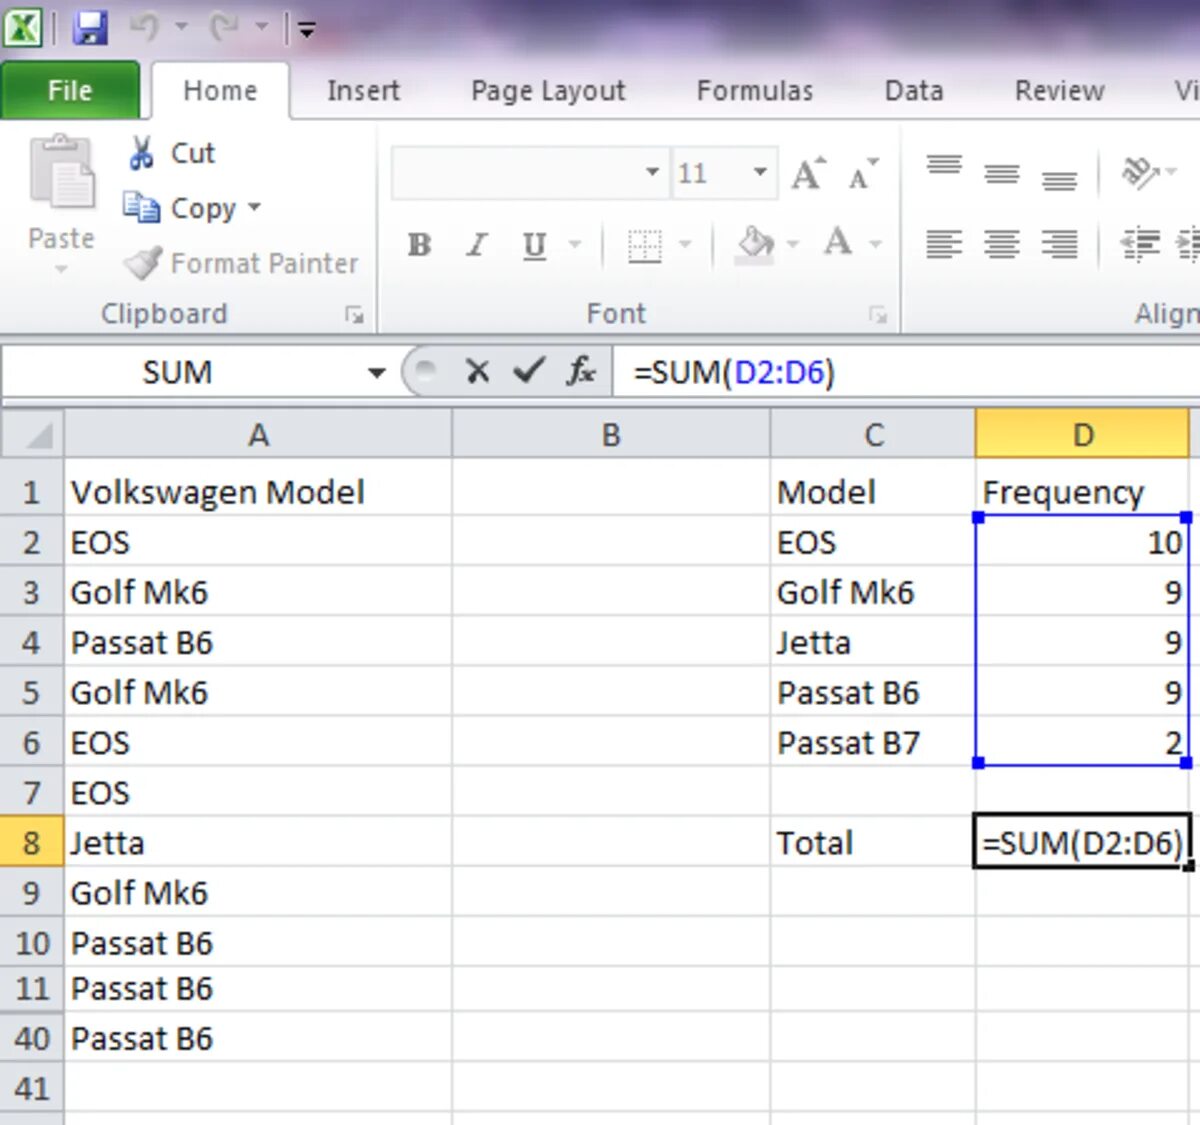The height and width of the screenshot is (1125, 1200).
Task: Switch to the Home tab
Action: click(x=220, y=91)
